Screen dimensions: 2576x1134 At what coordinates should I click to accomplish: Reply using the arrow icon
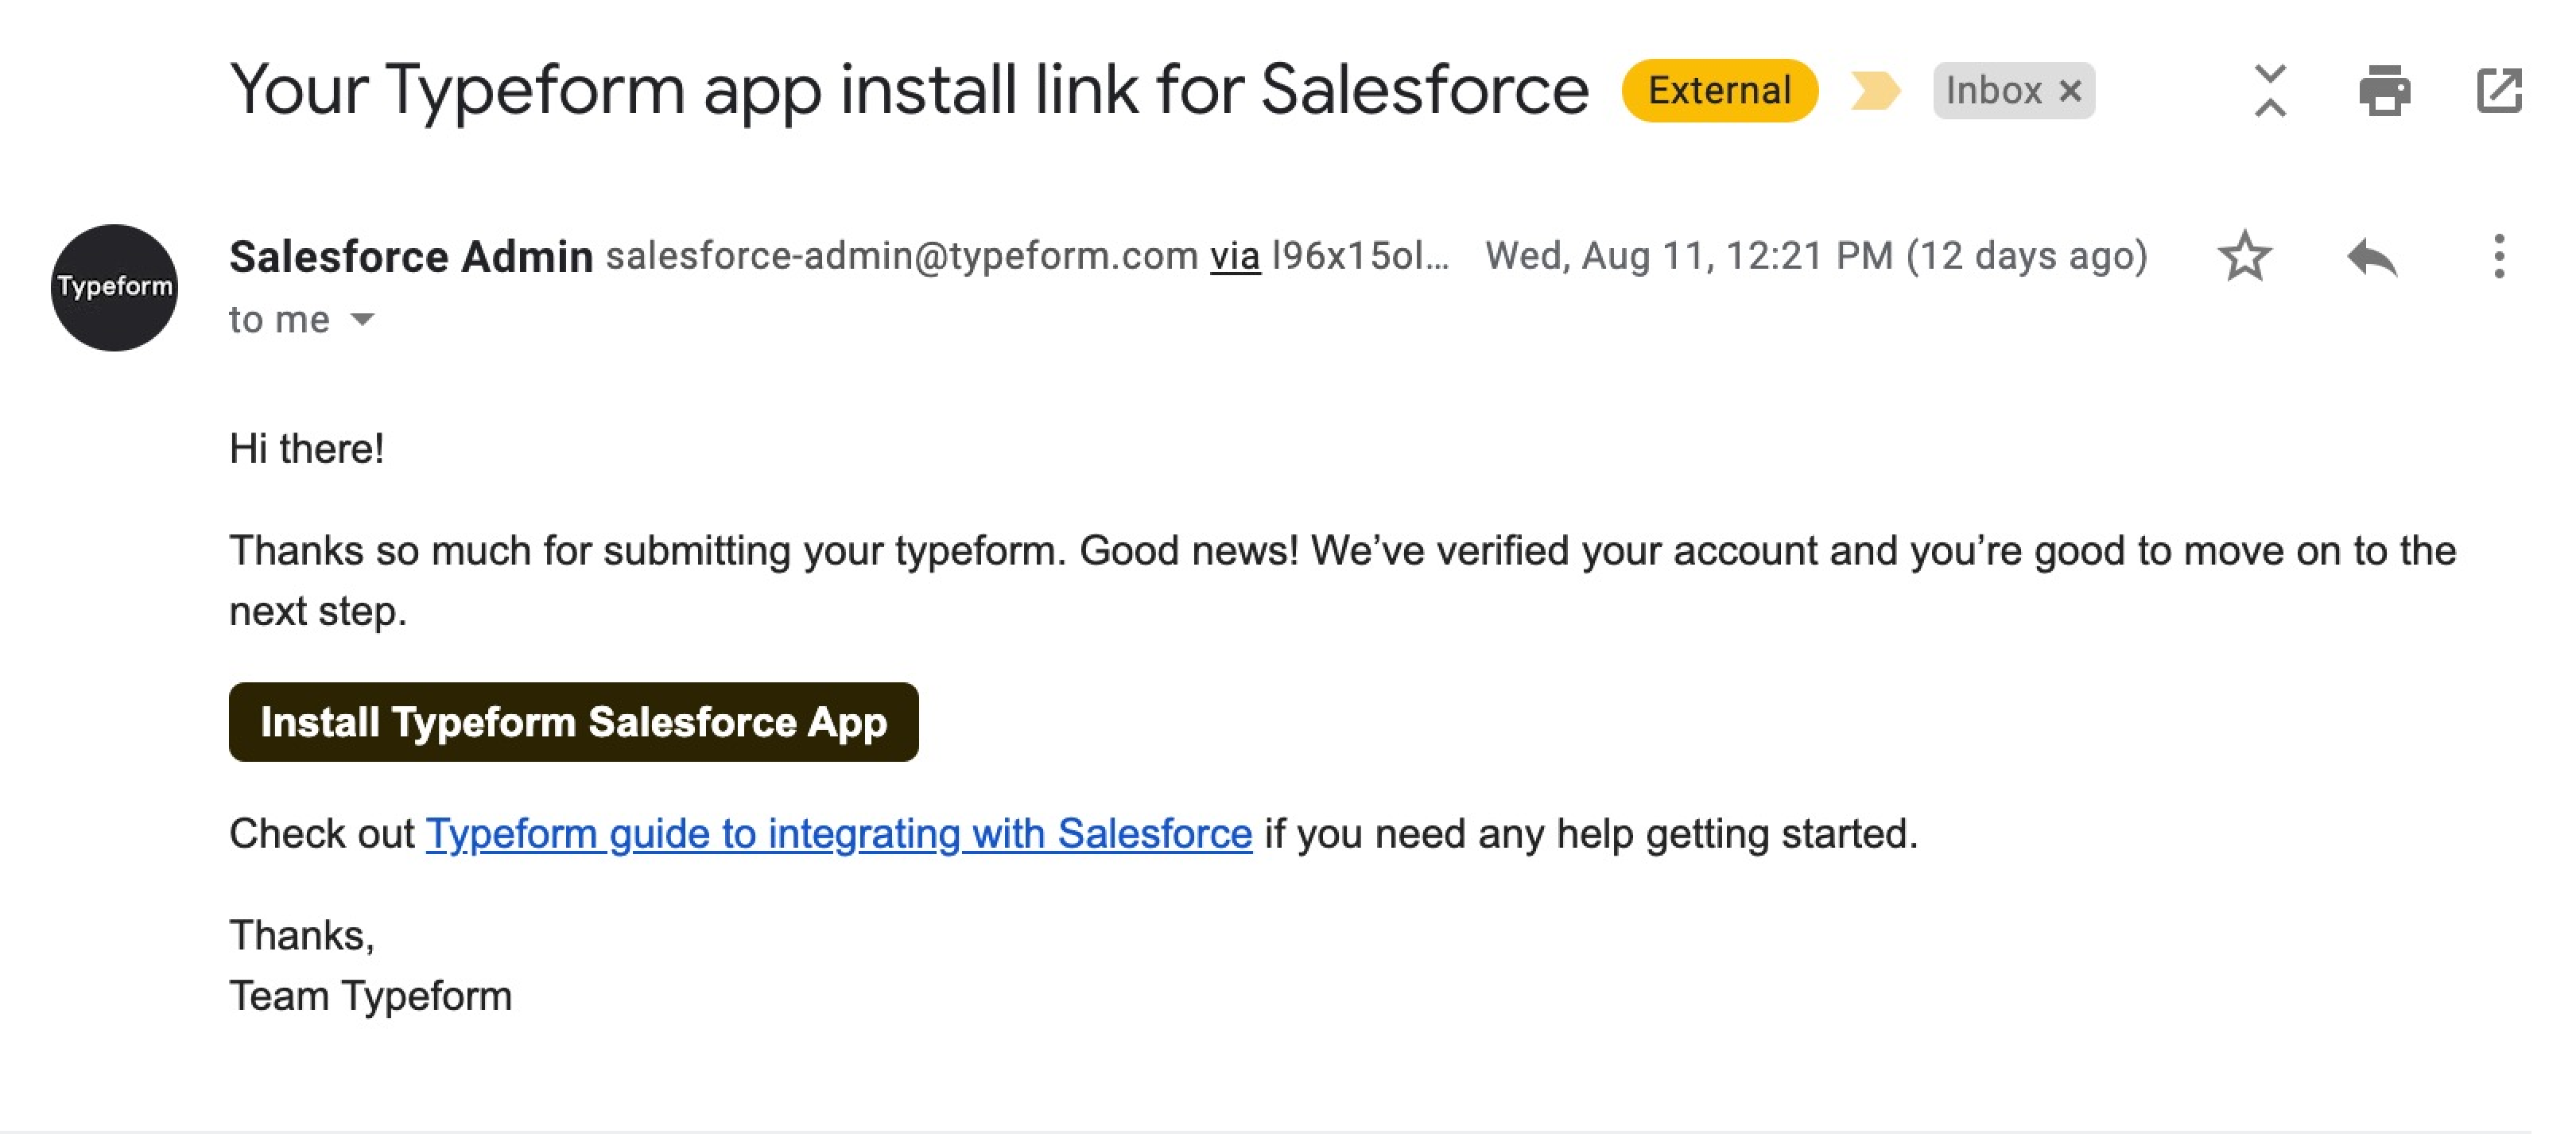coord(2372,257)
